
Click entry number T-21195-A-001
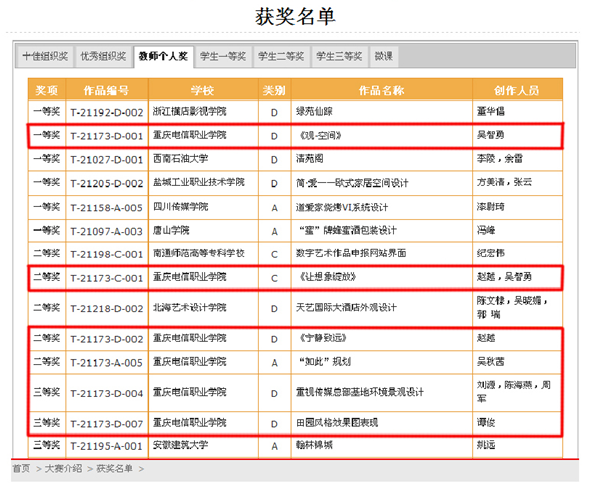click(x=106, y=445)
